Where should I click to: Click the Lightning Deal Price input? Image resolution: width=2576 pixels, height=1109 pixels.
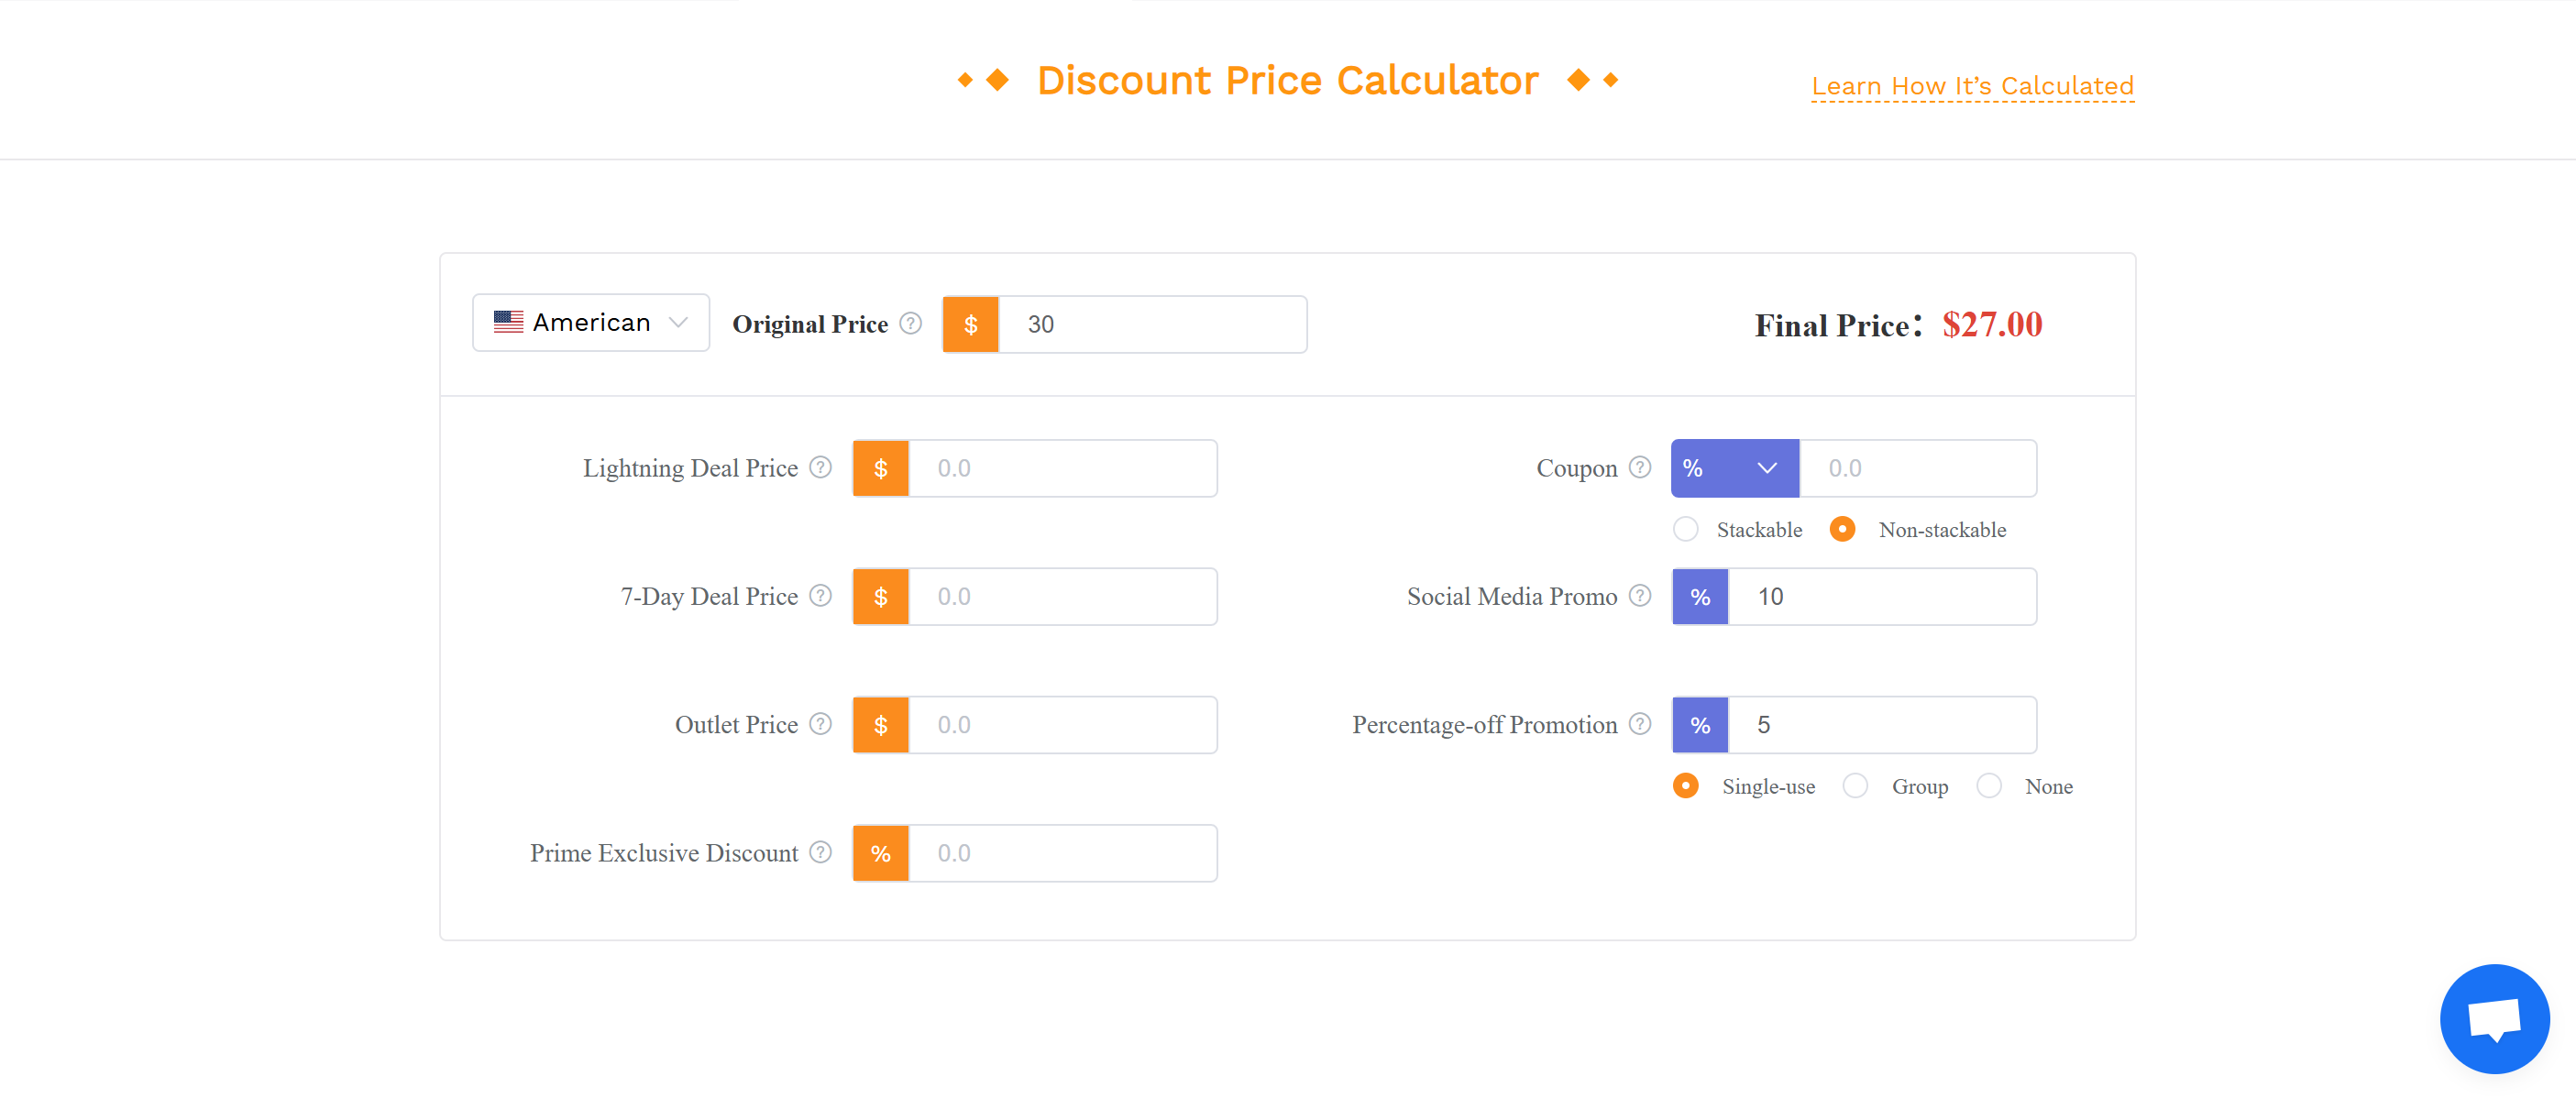[x=1062, y=468]
